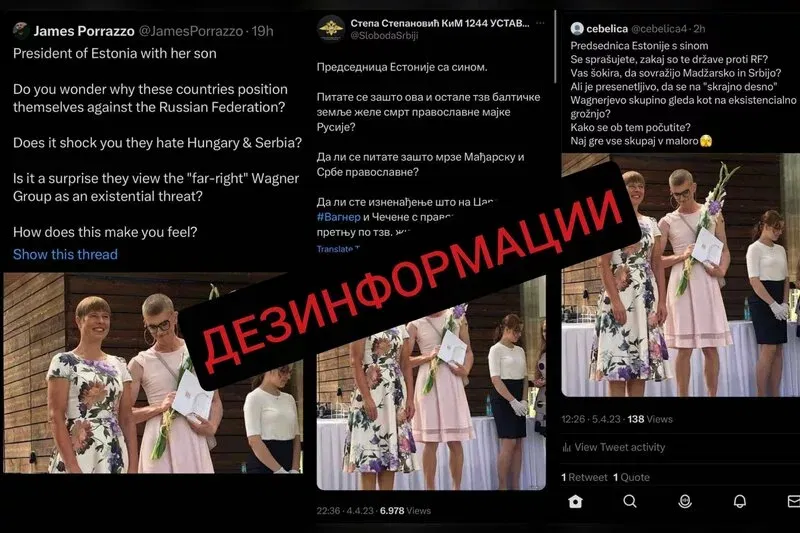The width and height of the screenshot is (800, 533).
Task: Open the Search magnifier icon
Action: [x=630, y=501]
